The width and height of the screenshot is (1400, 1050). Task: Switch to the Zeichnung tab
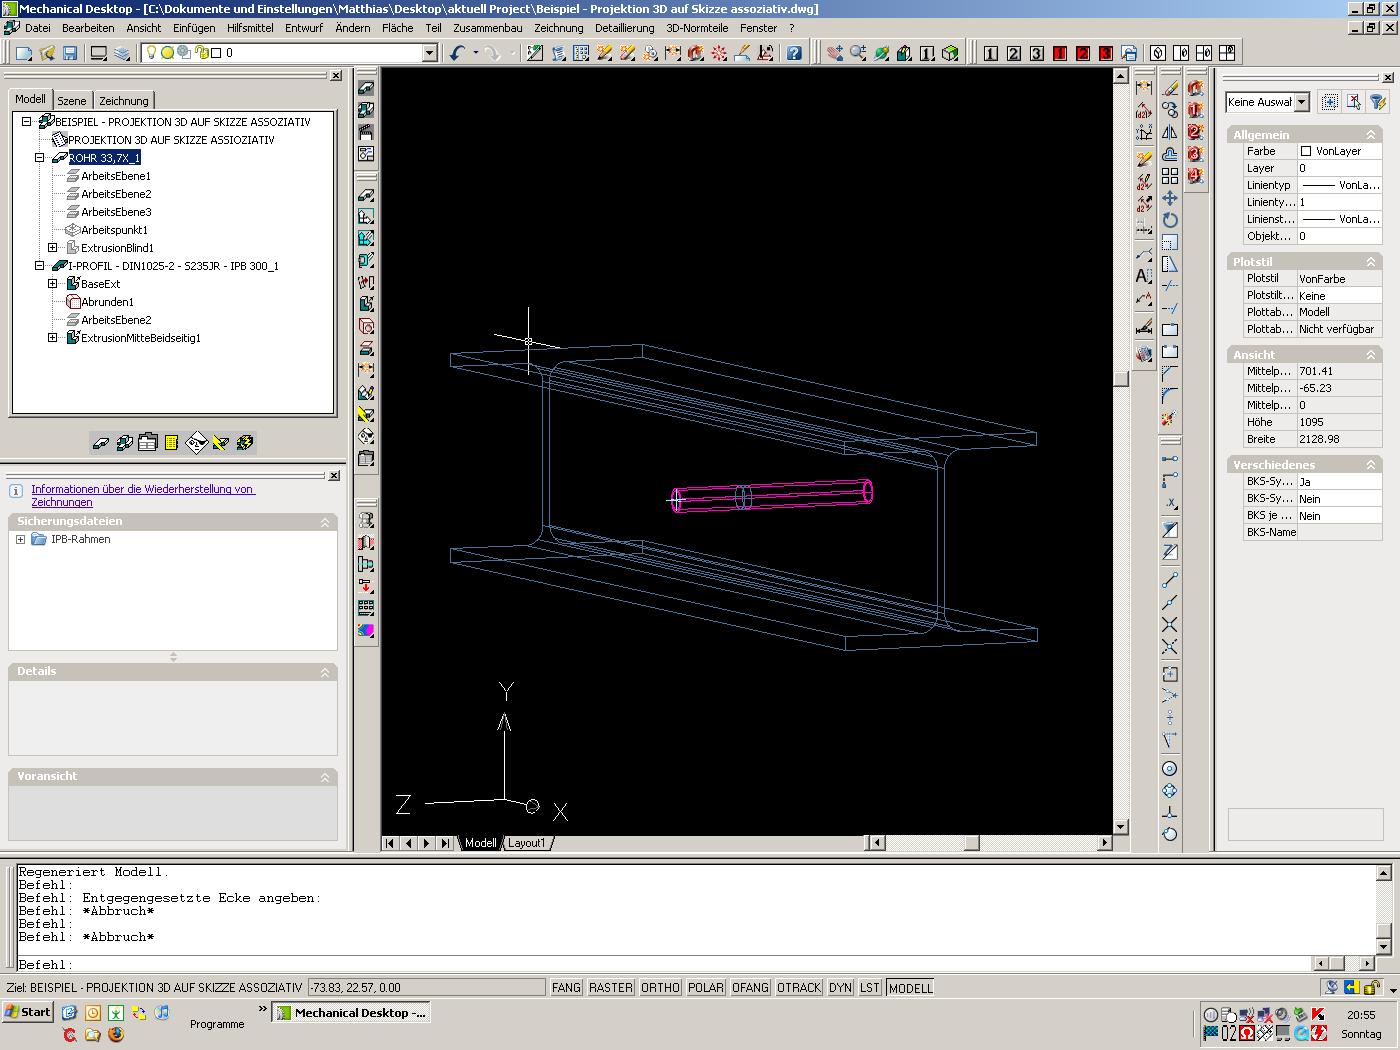pos(124,100)
